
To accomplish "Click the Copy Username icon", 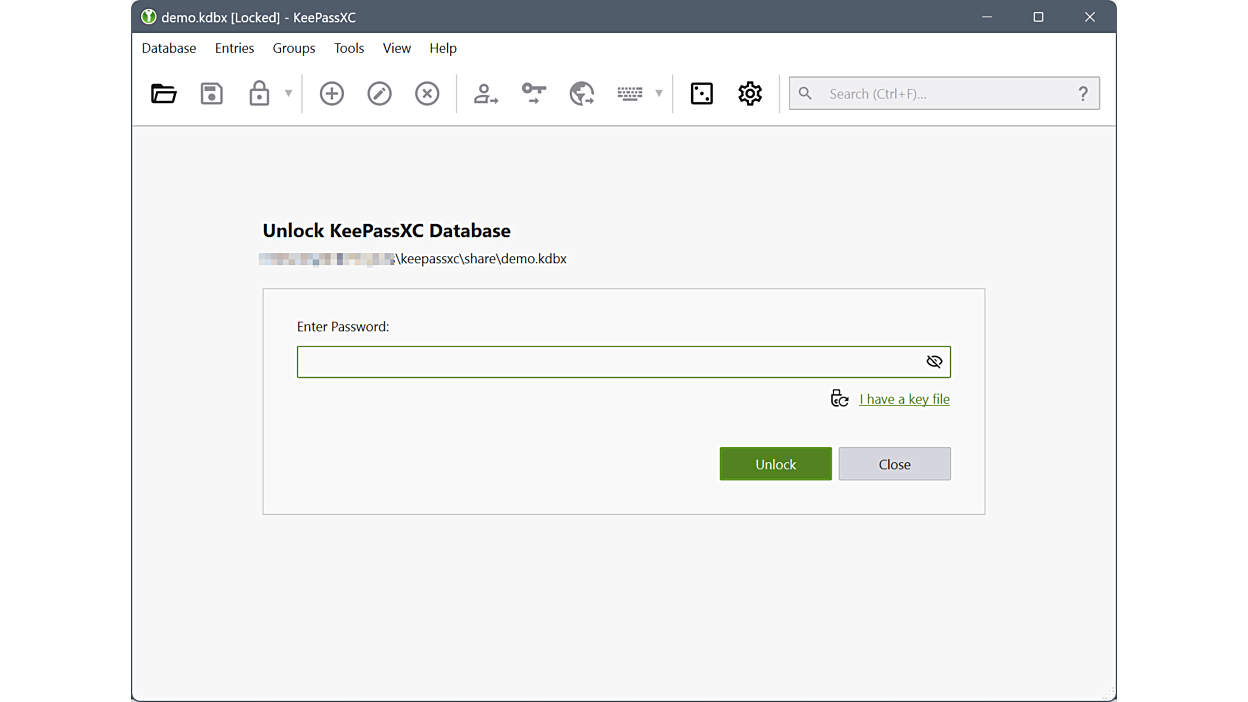I will click(486, 94).
